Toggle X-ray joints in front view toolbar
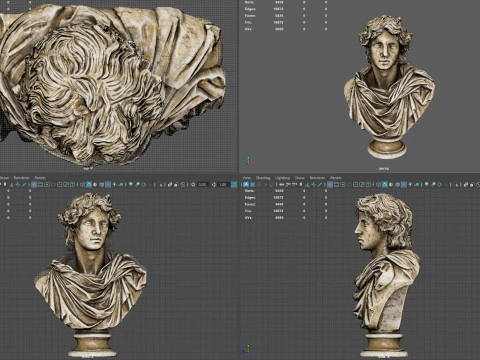Viewport: 480px width, 360px height. tap(183, 184)
